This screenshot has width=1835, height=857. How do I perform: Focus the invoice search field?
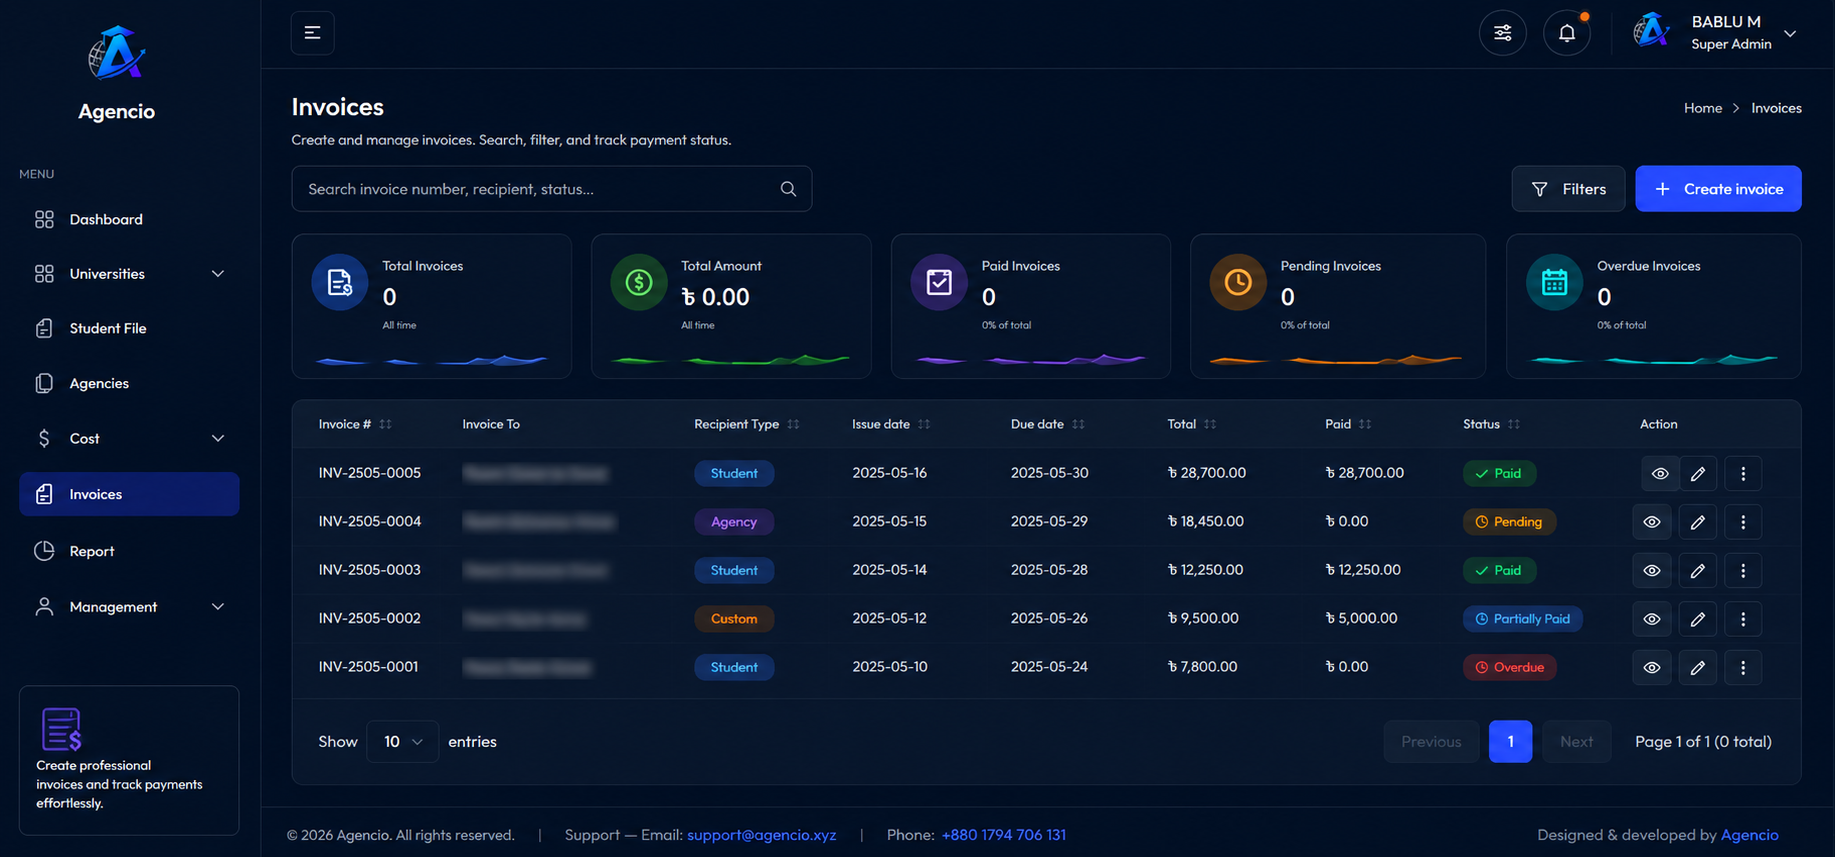coord(551,189)
